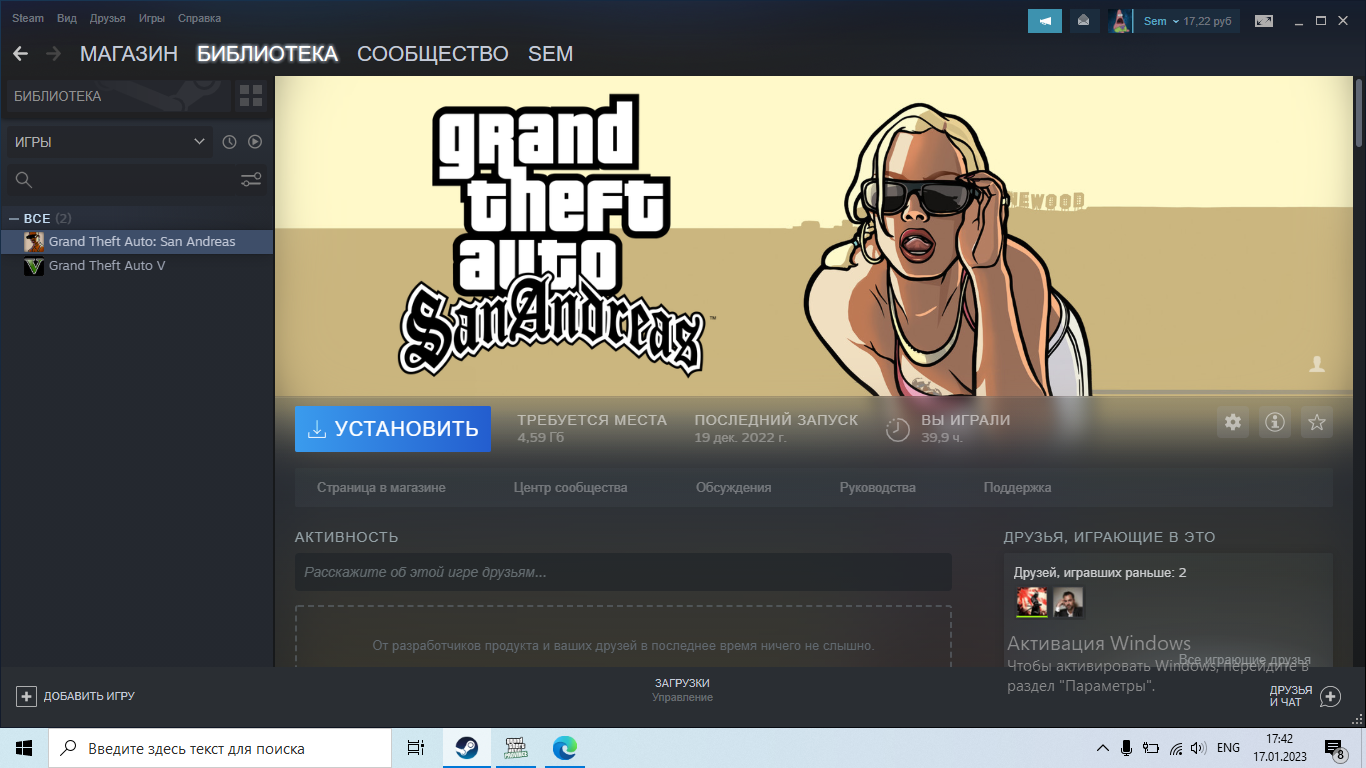Screen dimensions: 1366x768
Task: Open the Игры menu
Action: (x=152, y=19)
